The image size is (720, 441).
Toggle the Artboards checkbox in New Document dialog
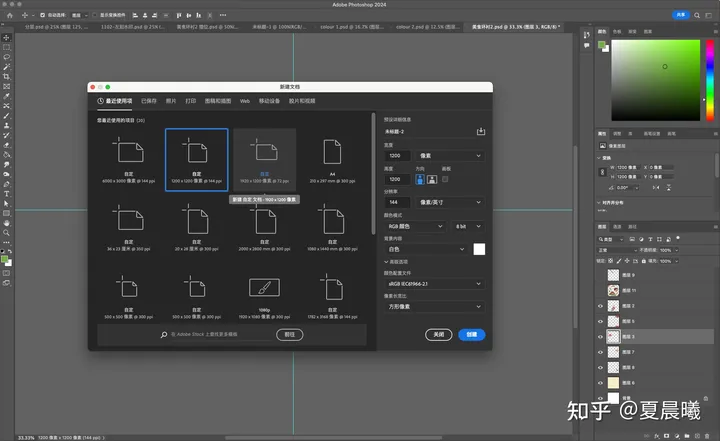(x=445, y=179)
